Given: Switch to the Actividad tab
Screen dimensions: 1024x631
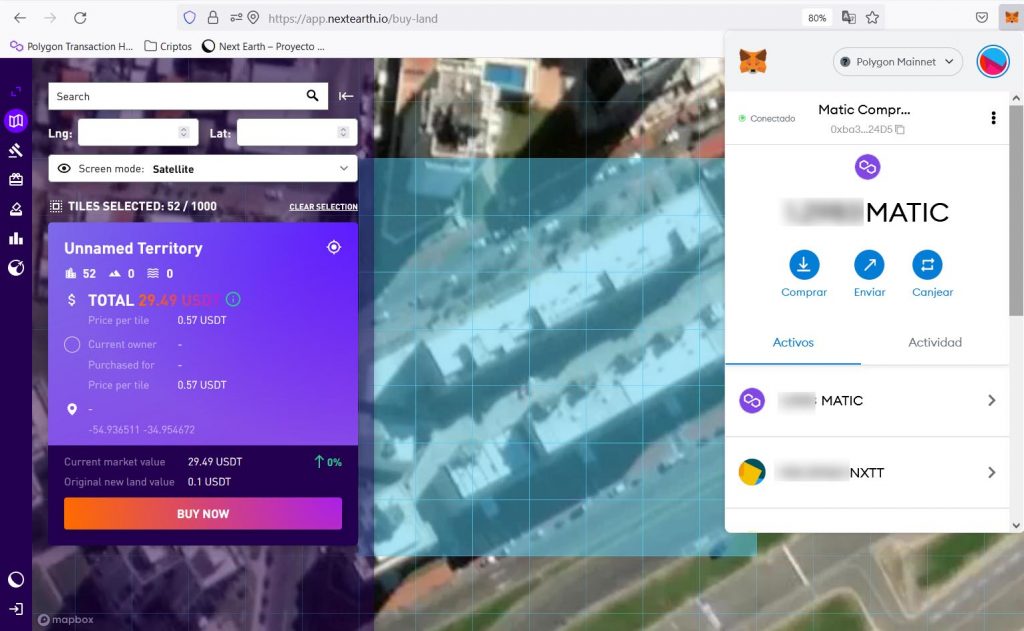Looking at the screenshot, I should 935,343.
